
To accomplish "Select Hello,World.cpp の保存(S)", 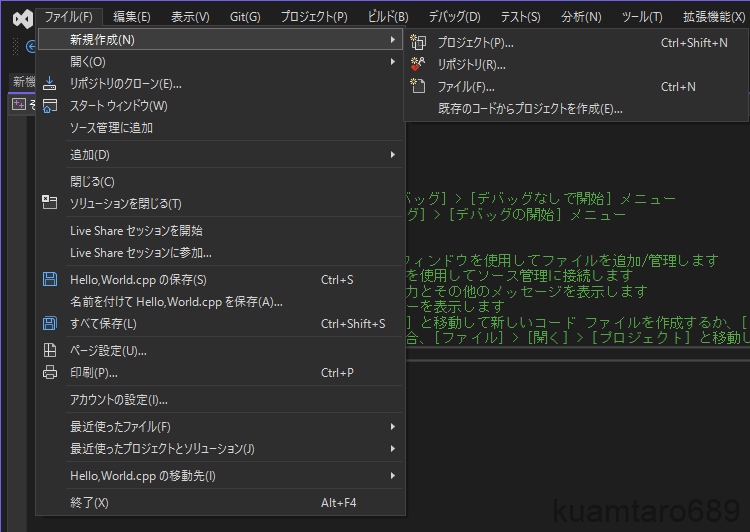I will (x=220, y=279).
